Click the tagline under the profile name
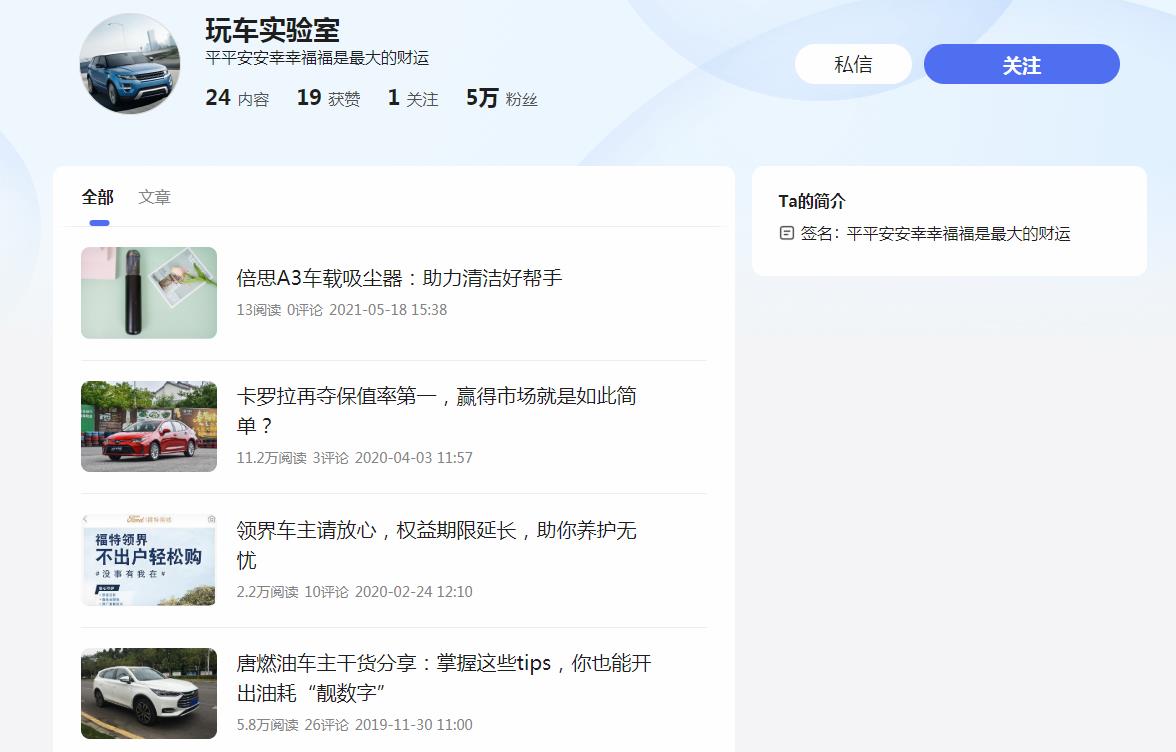This screenshot has height=752, width=1176. (317, 58)
